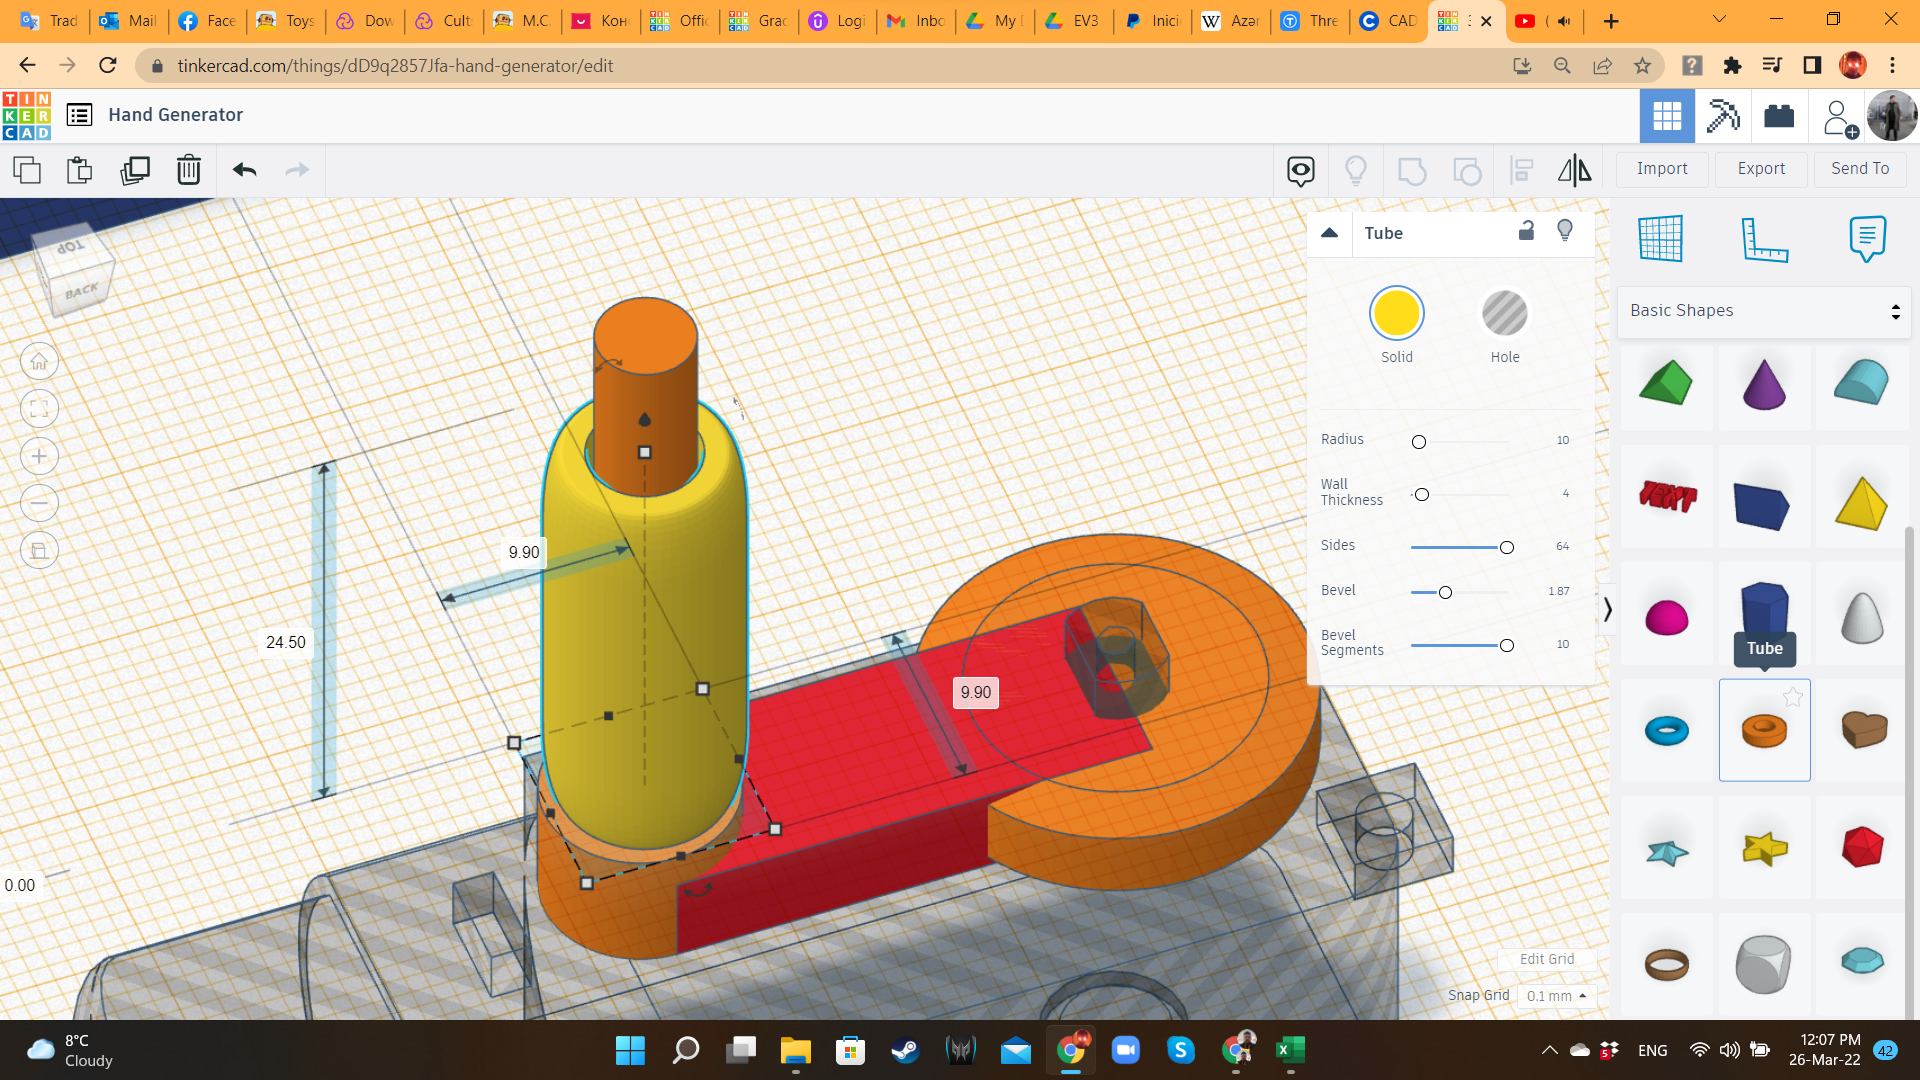Click the Home view icon
The height and width of the screenshot is (1080, 1920).
[x=39, y=362]
